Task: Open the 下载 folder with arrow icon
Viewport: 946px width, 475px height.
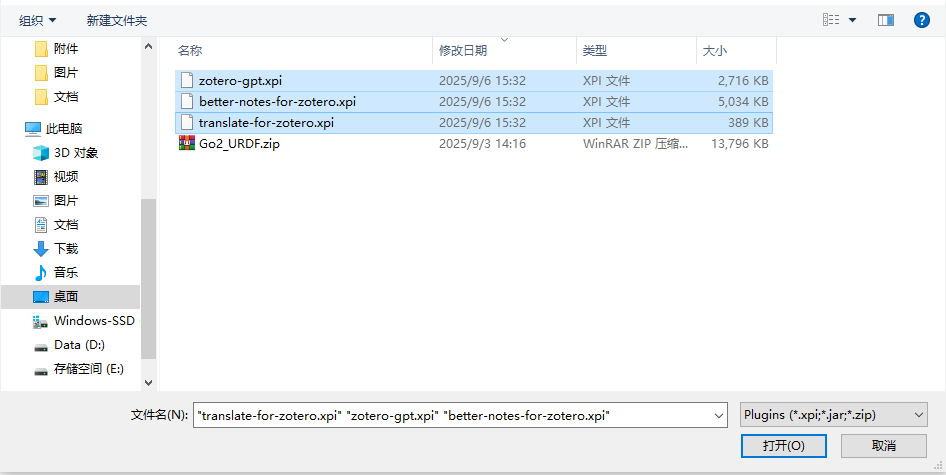Action: 40,249
